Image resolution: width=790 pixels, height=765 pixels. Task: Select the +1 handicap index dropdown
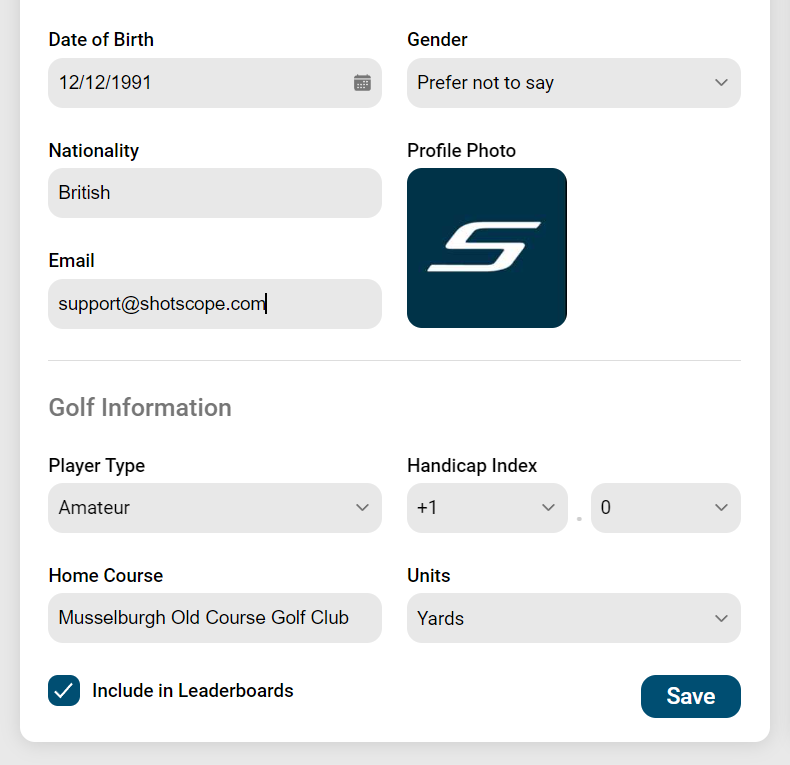(x=487, y=508)
